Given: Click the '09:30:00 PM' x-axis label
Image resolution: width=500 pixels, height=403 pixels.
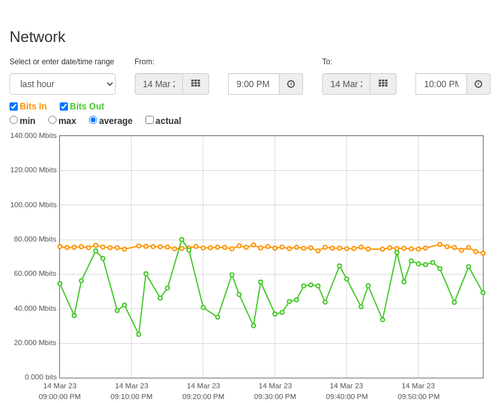Looking at the screenshot, I should click(x=275, y=397).
